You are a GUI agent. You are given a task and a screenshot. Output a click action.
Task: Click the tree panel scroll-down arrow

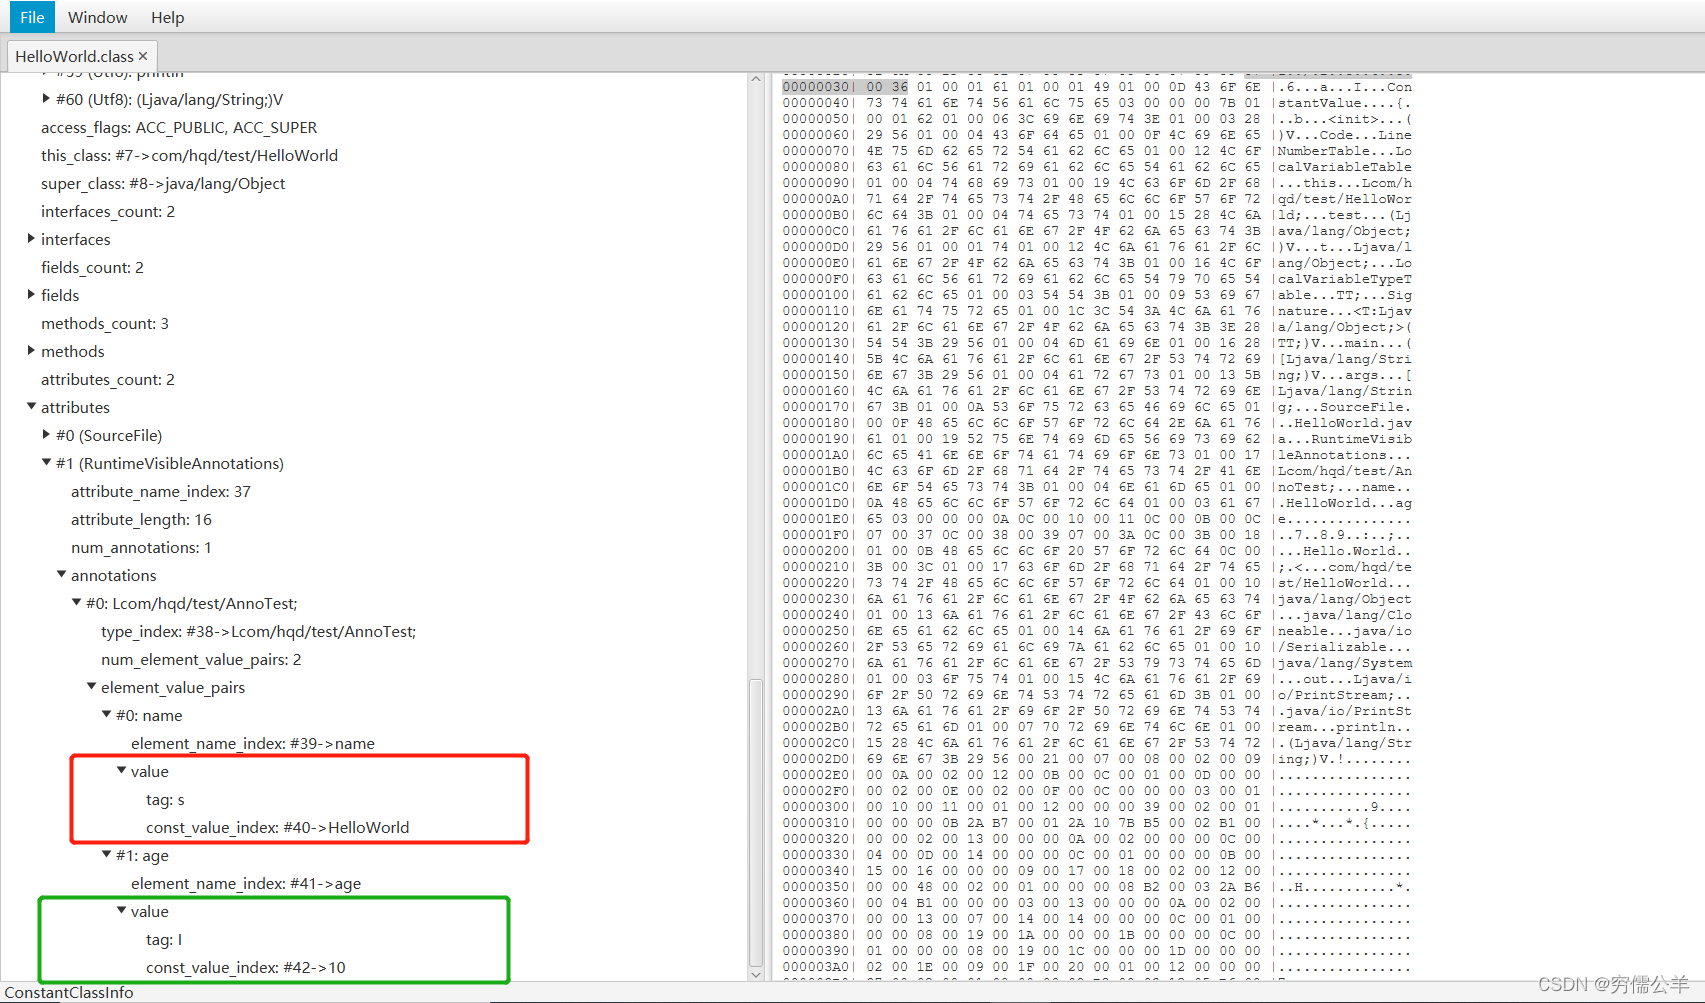[756, 974]
